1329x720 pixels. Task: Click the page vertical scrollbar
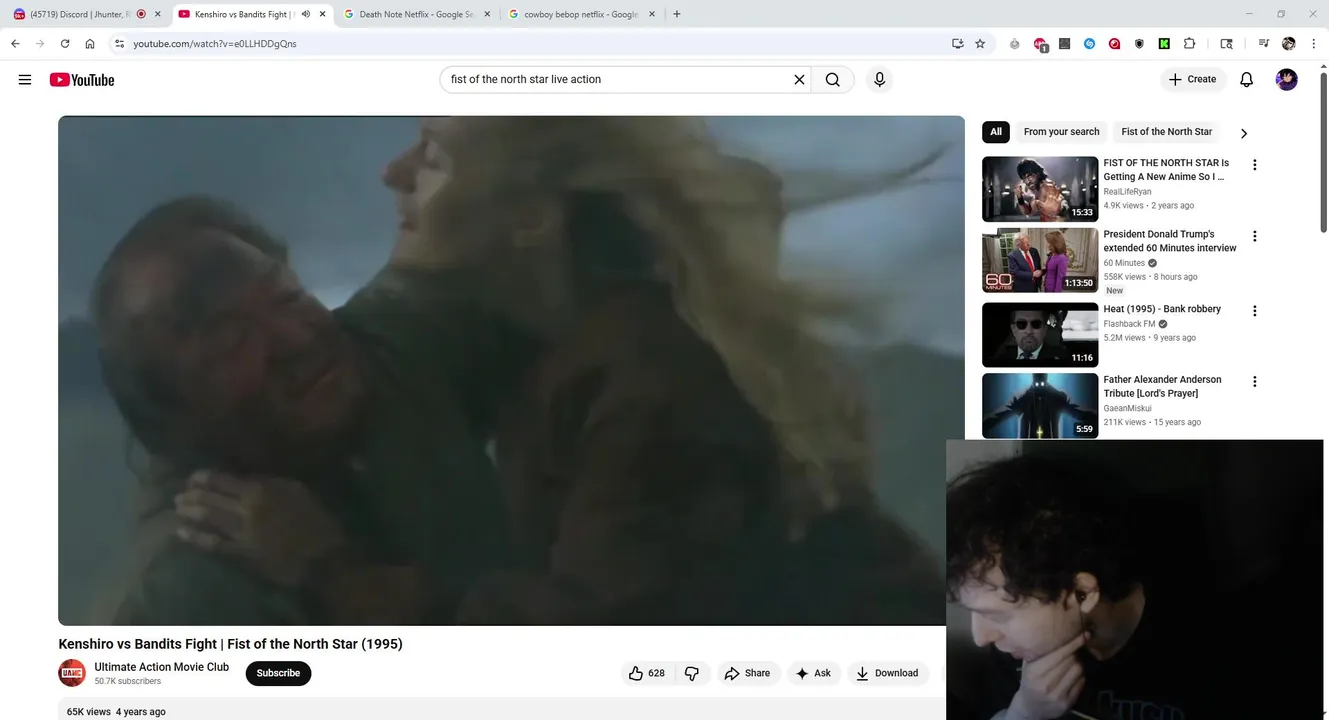click(x=1324, y=155)
